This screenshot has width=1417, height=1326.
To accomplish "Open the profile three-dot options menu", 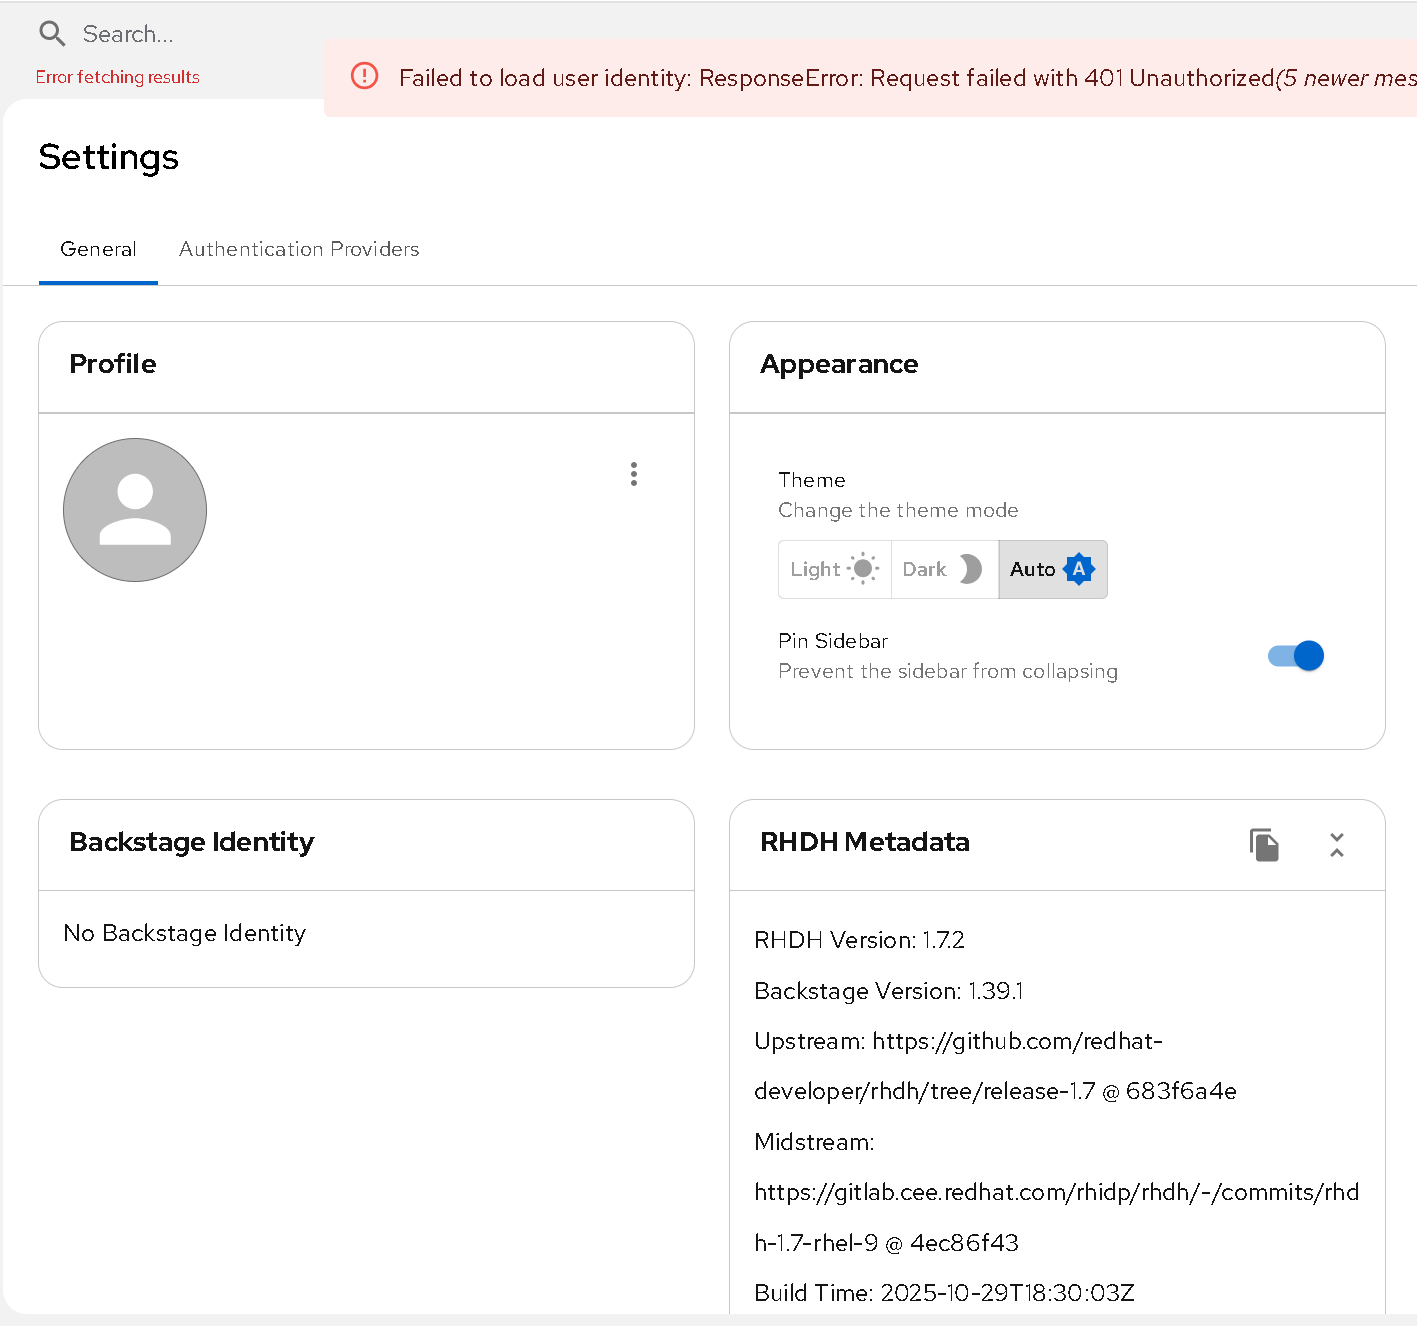I will click(634, 474).
